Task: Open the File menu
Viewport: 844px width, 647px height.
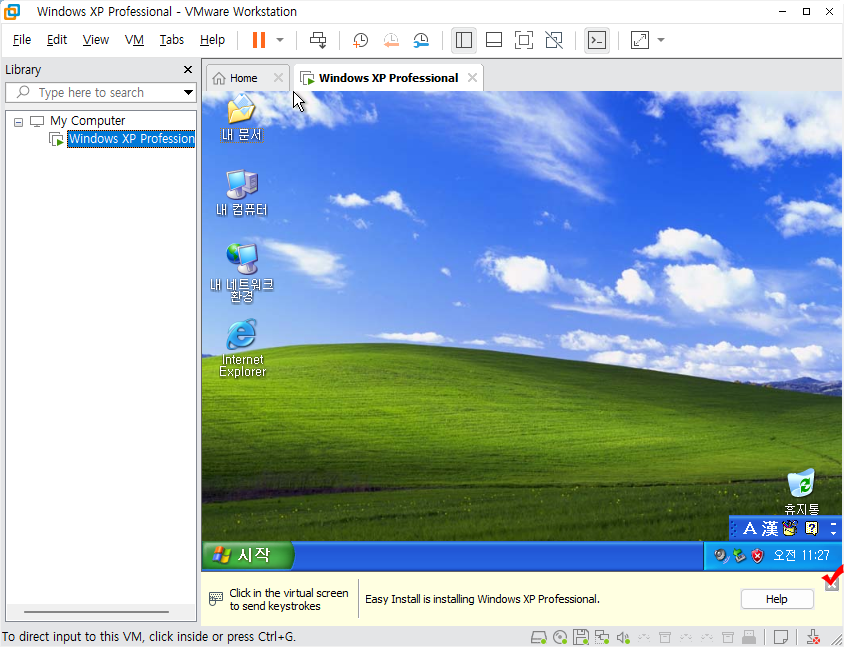Action: tap(22, 40)
